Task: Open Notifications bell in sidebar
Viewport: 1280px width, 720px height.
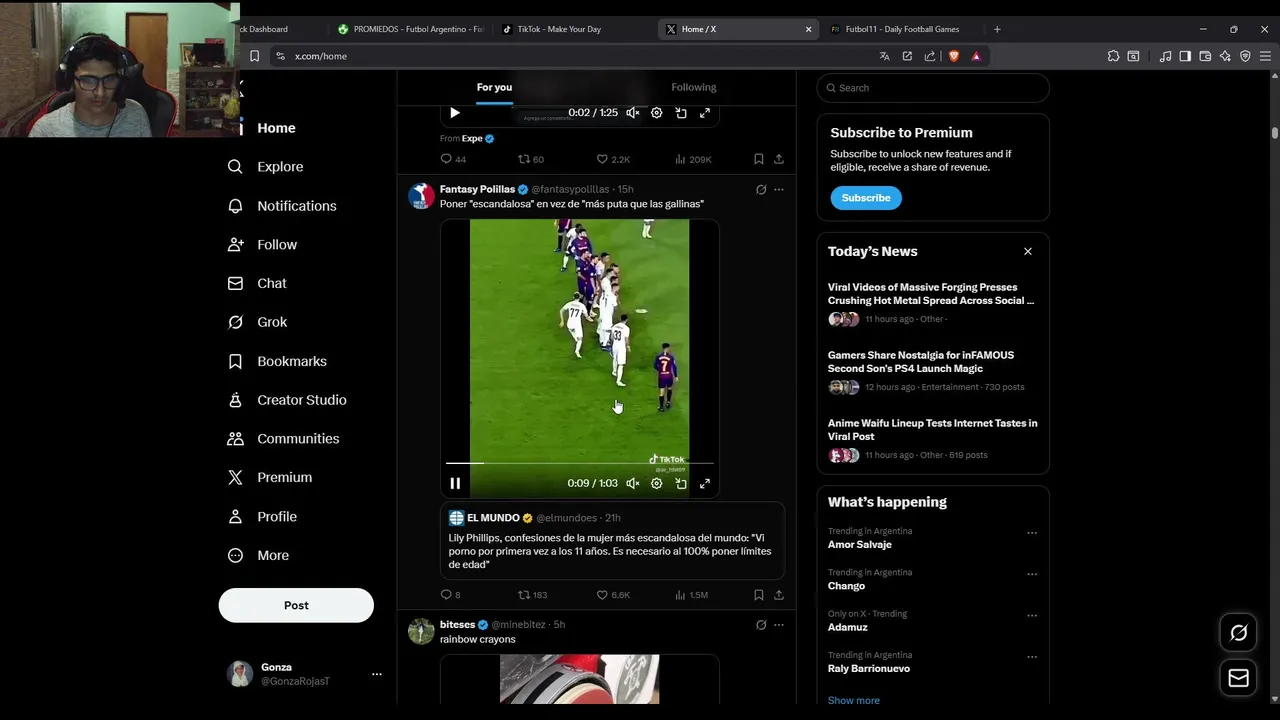Action: [x=235, y=206]
